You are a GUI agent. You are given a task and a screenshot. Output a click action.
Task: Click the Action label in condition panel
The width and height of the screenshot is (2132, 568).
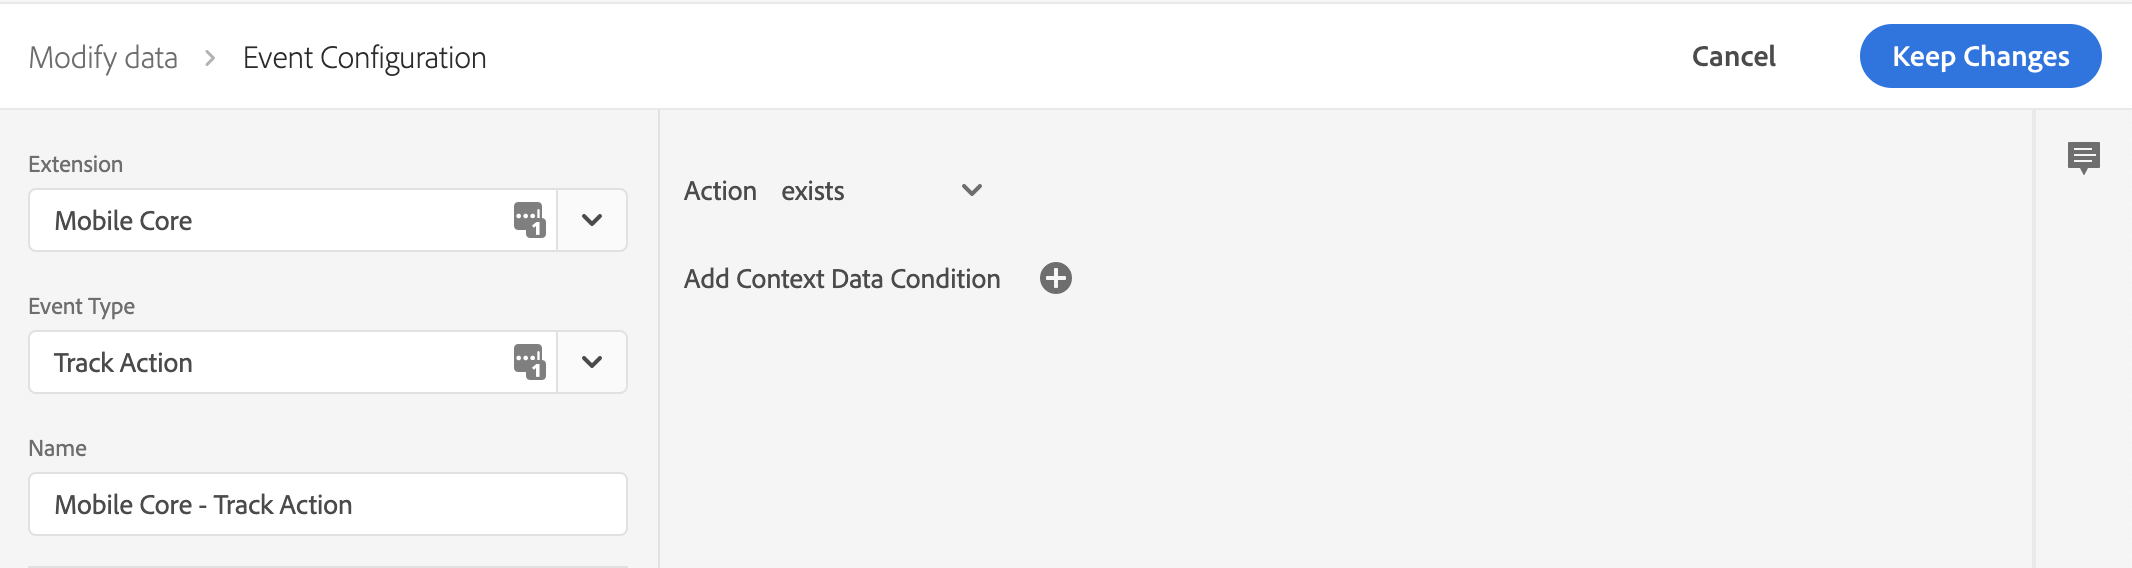coord(720,191)
